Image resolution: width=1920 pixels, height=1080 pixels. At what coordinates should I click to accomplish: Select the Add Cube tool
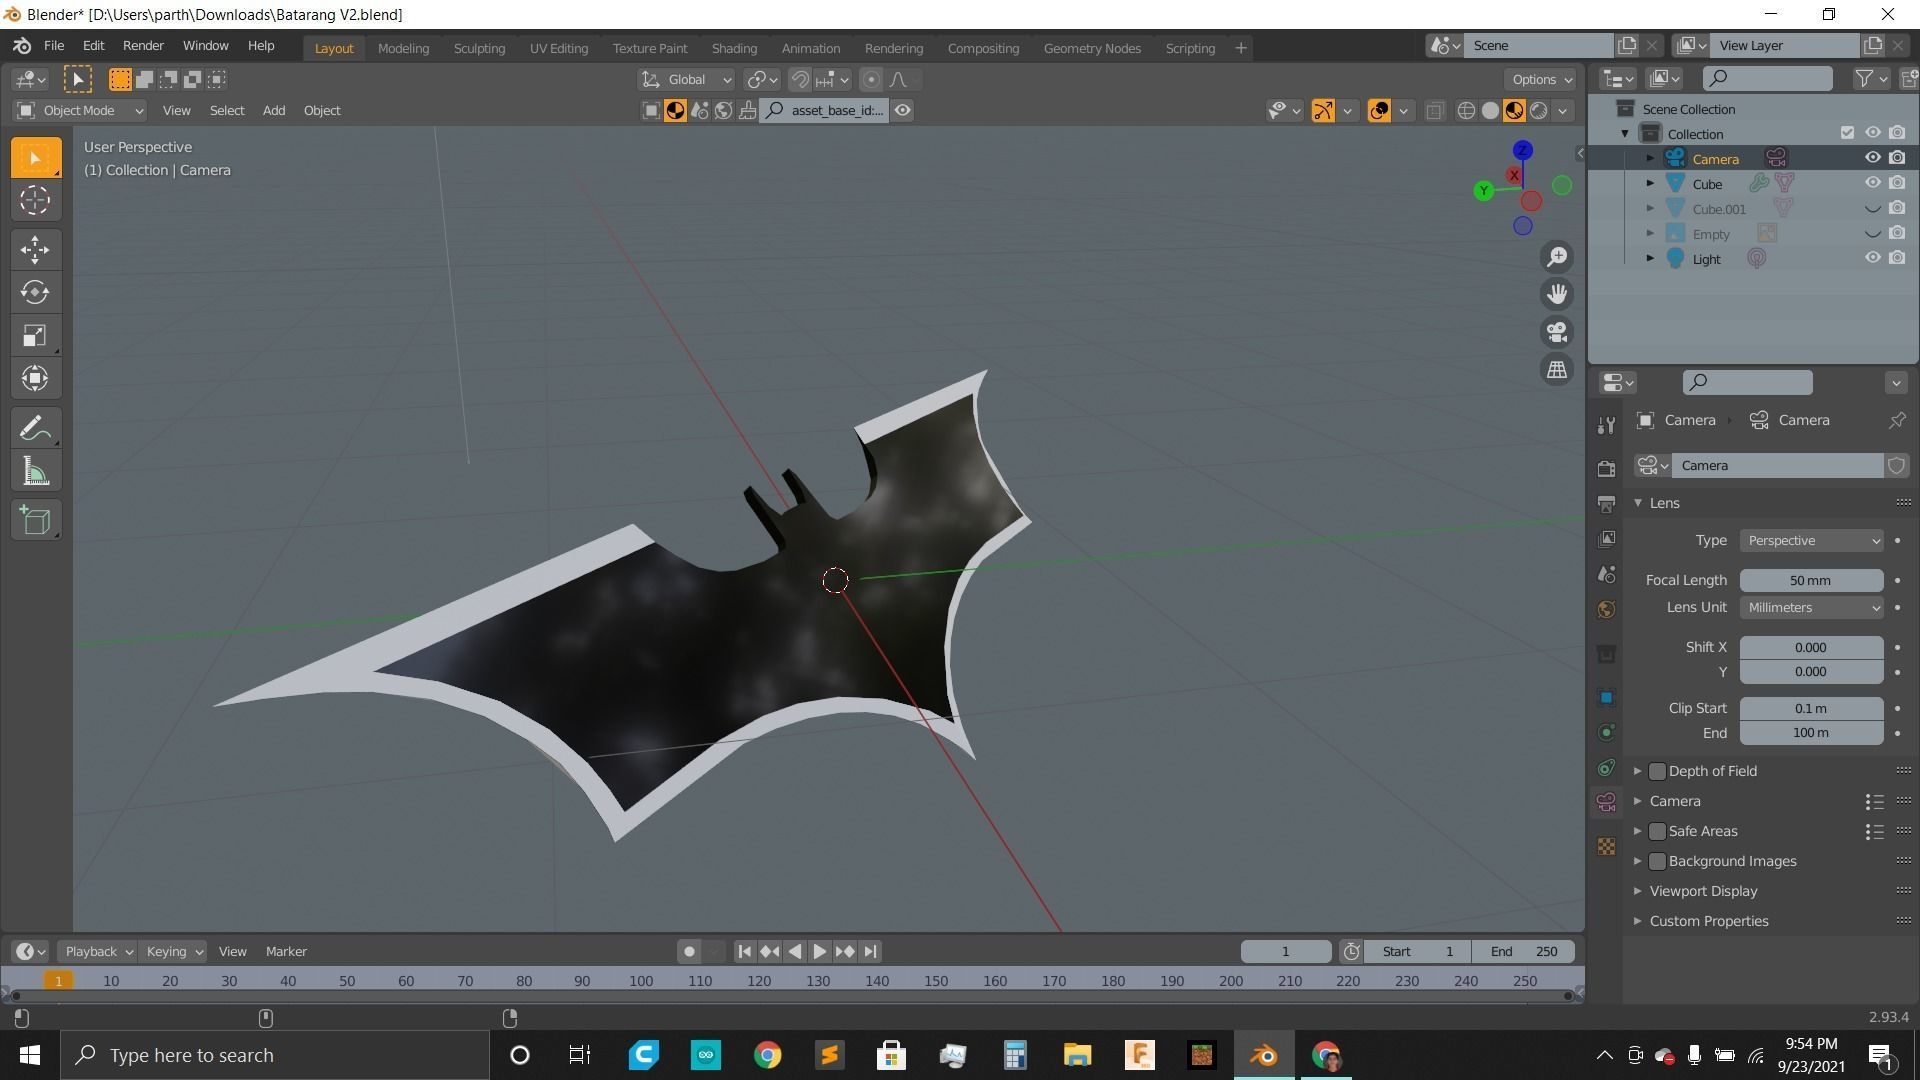35,521
